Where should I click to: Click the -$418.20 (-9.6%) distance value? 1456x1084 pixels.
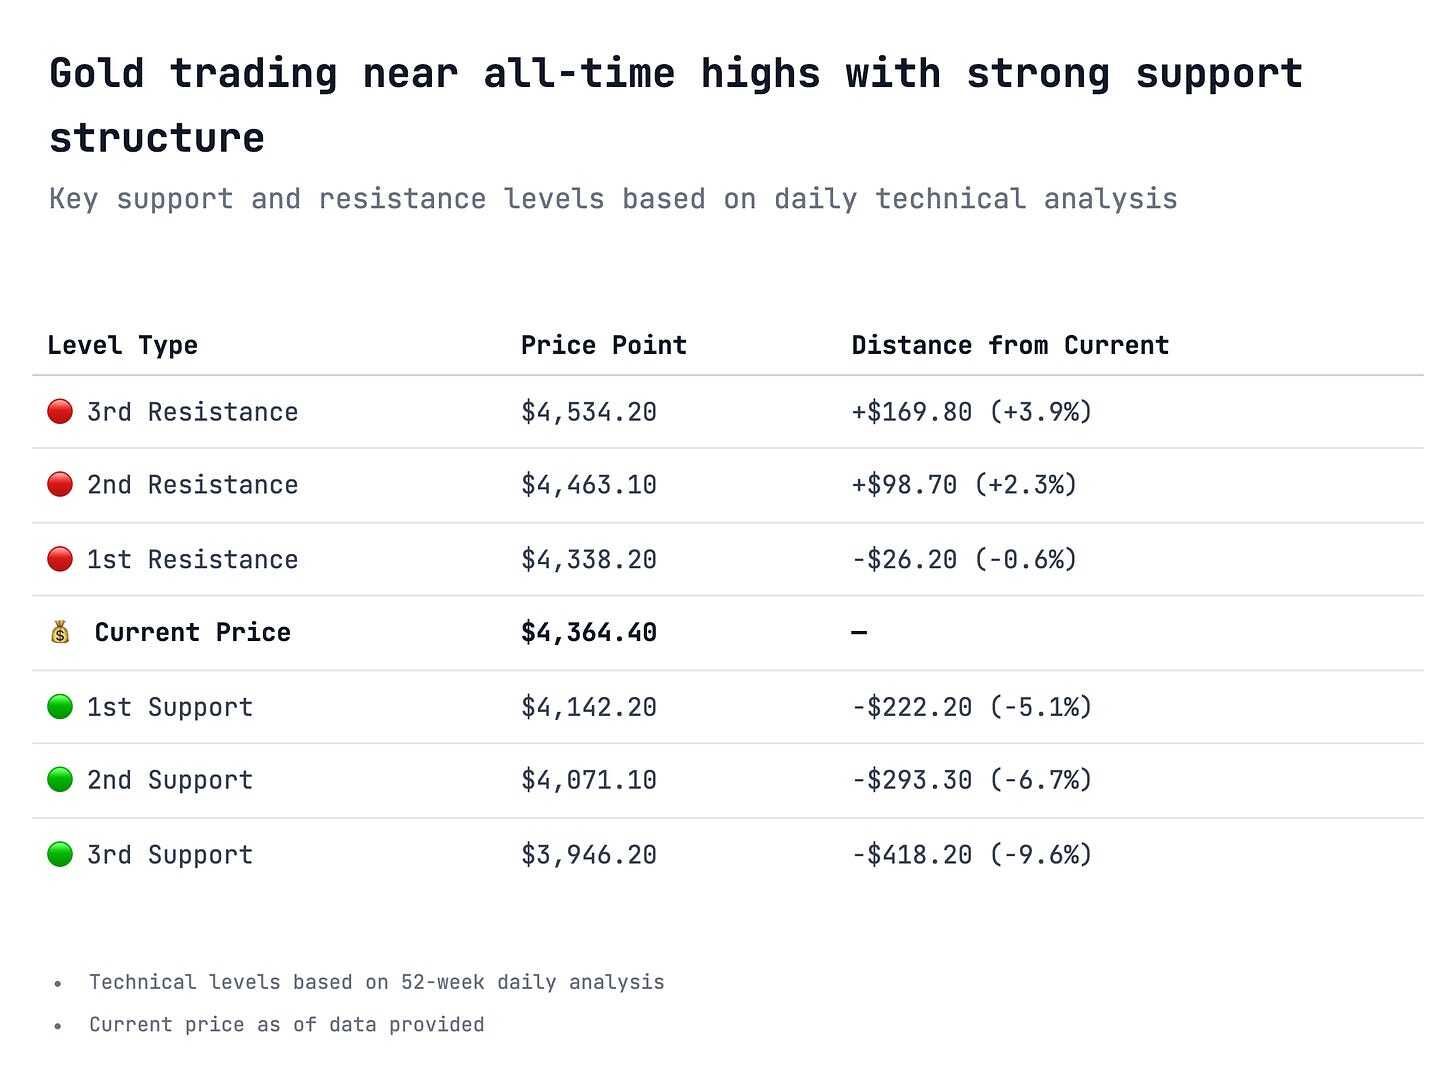(x=972, y=855)
